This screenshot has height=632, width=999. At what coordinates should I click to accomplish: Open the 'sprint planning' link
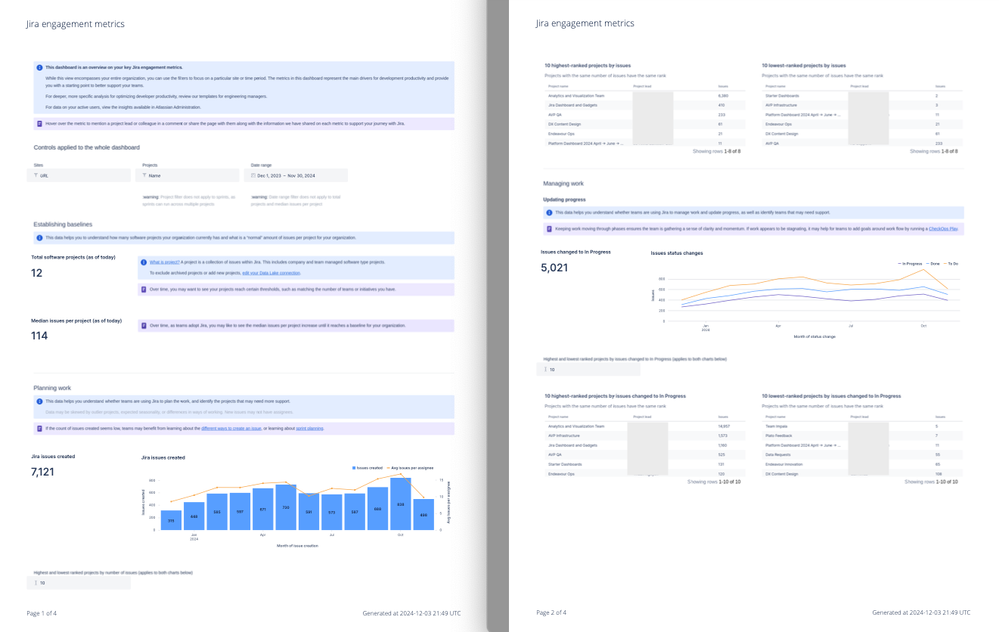click(x=310, y=429)
